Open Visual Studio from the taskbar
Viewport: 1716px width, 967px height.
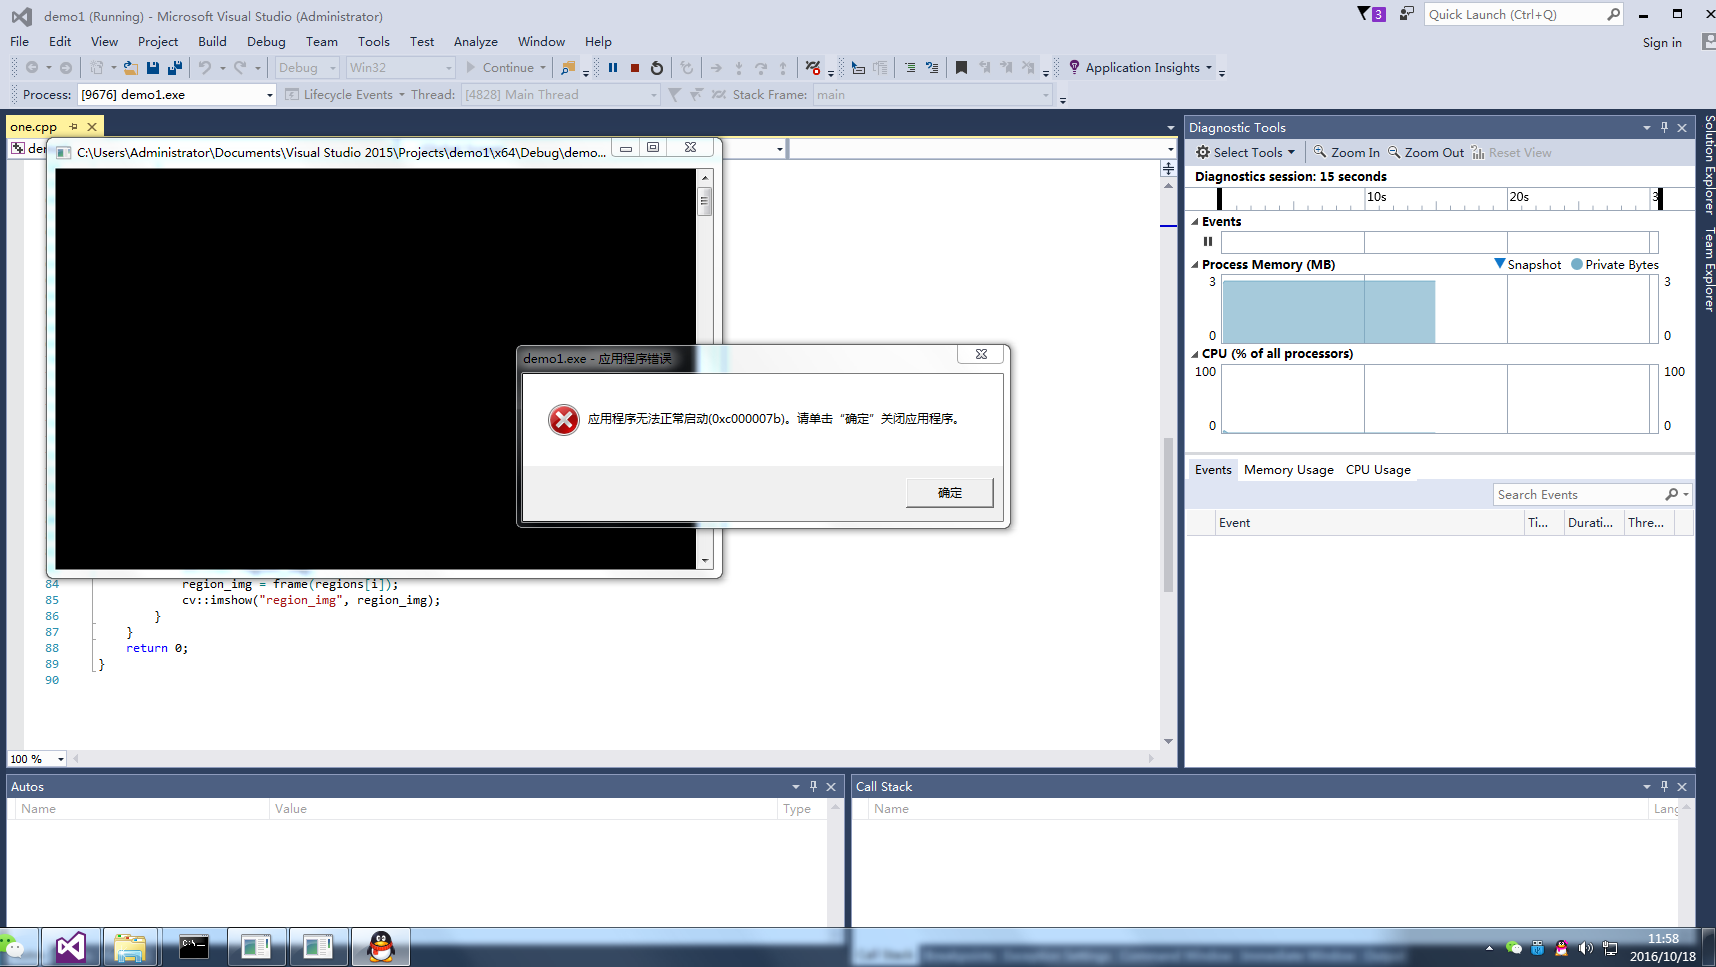pyautogui.click(x=71, y=947)
